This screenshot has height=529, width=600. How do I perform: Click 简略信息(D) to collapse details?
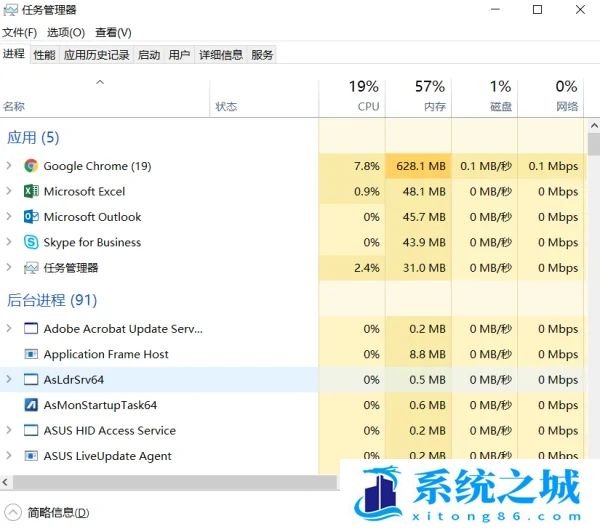(58, 512)
